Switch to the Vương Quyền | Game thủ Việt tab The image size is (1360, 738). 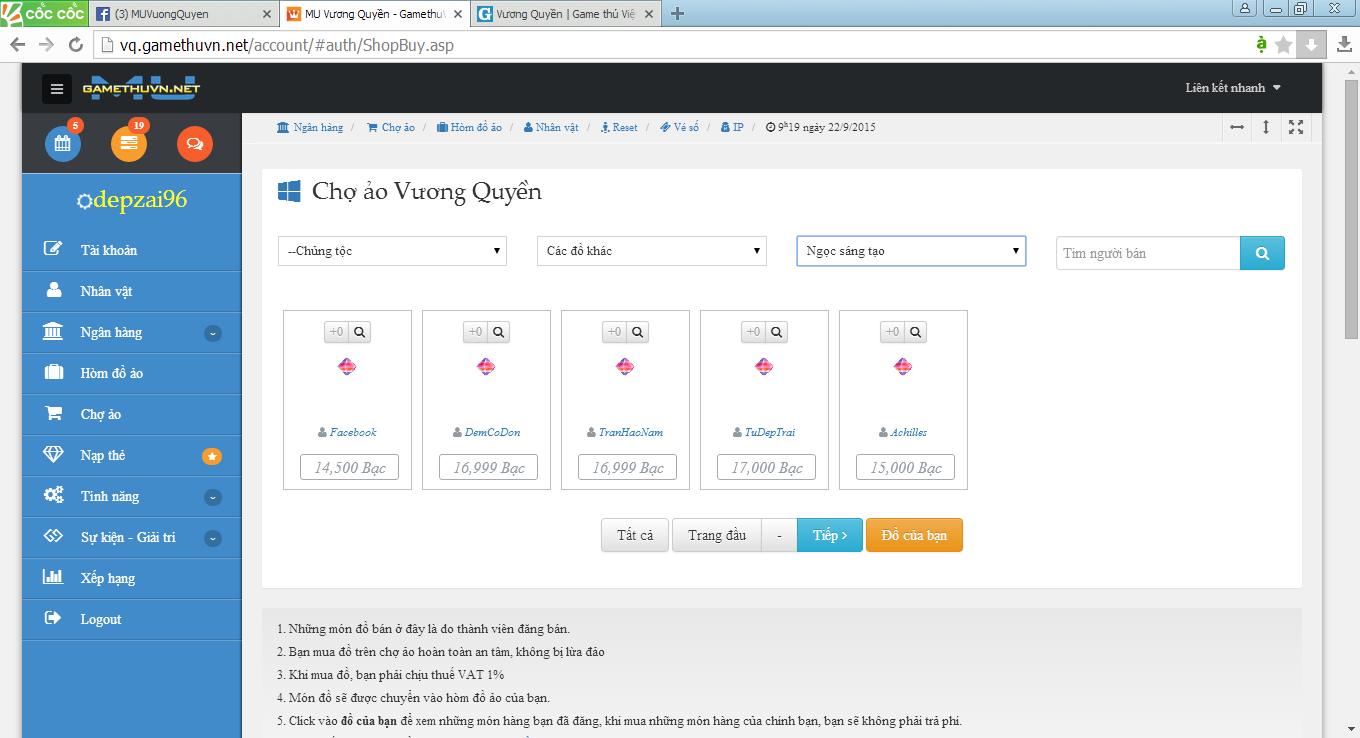565,14
